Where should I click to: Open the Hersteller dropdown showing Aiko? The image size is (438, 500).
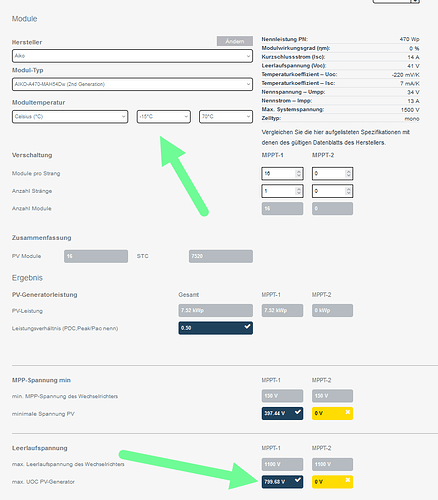click(x=132, y=56)
